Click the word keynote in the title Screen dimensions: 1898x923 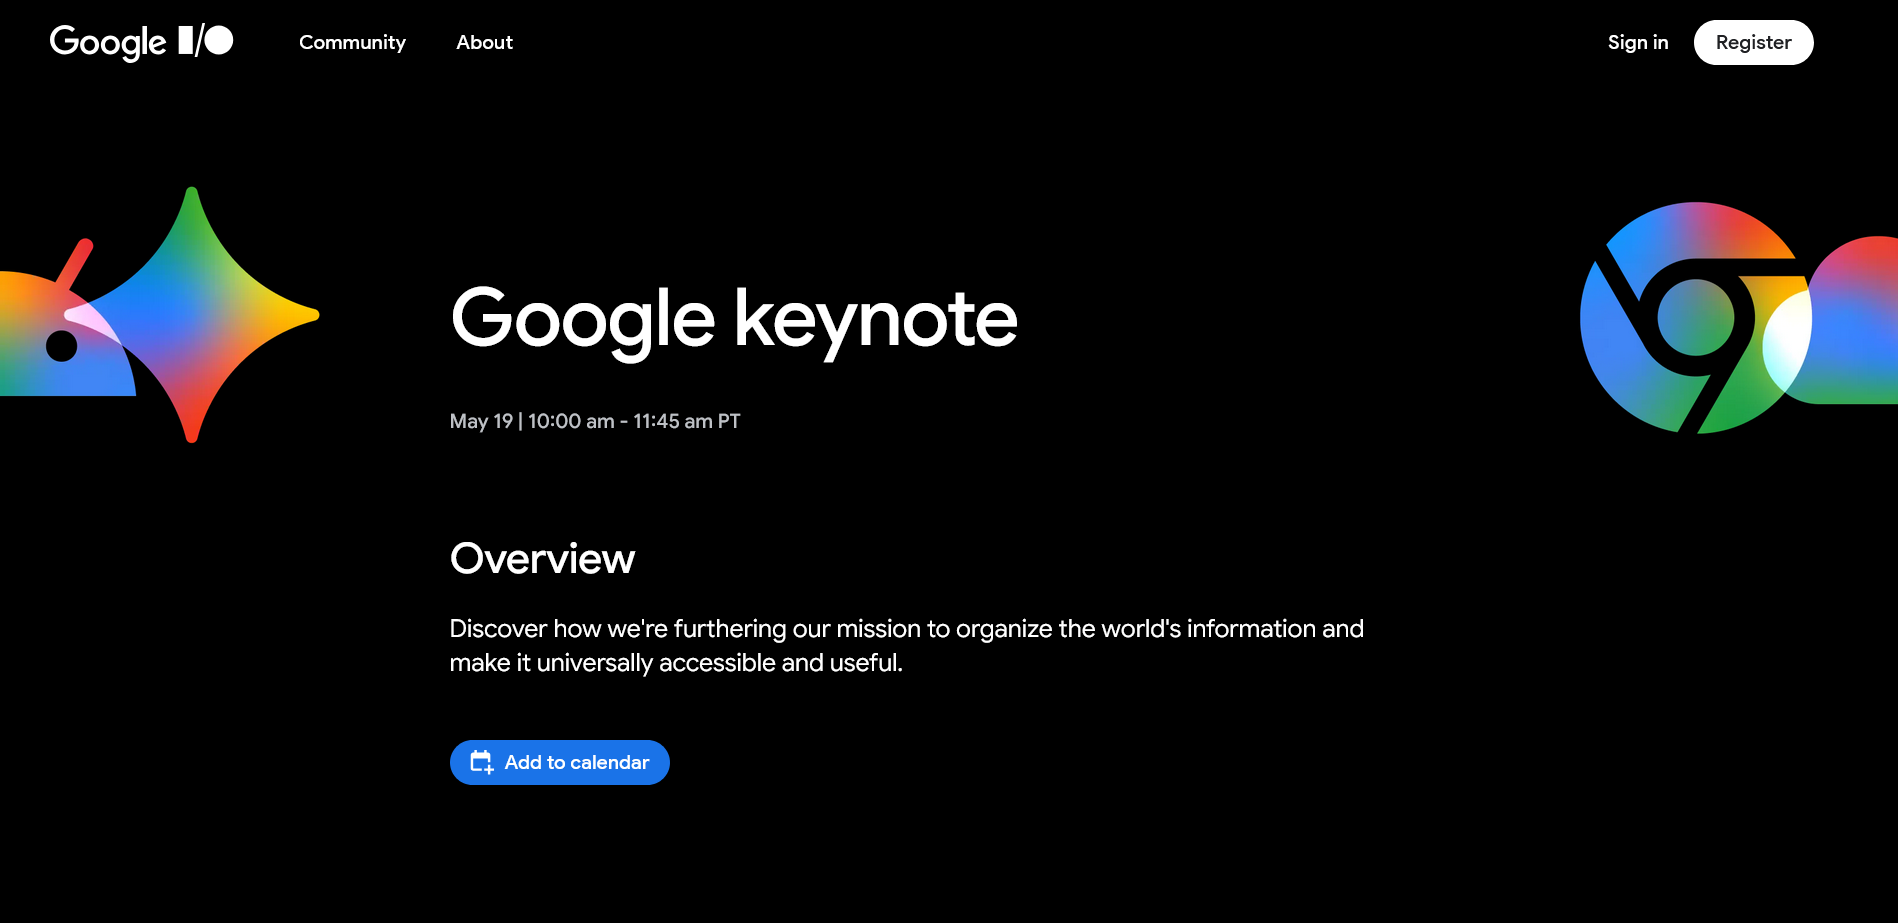[875, 319]
